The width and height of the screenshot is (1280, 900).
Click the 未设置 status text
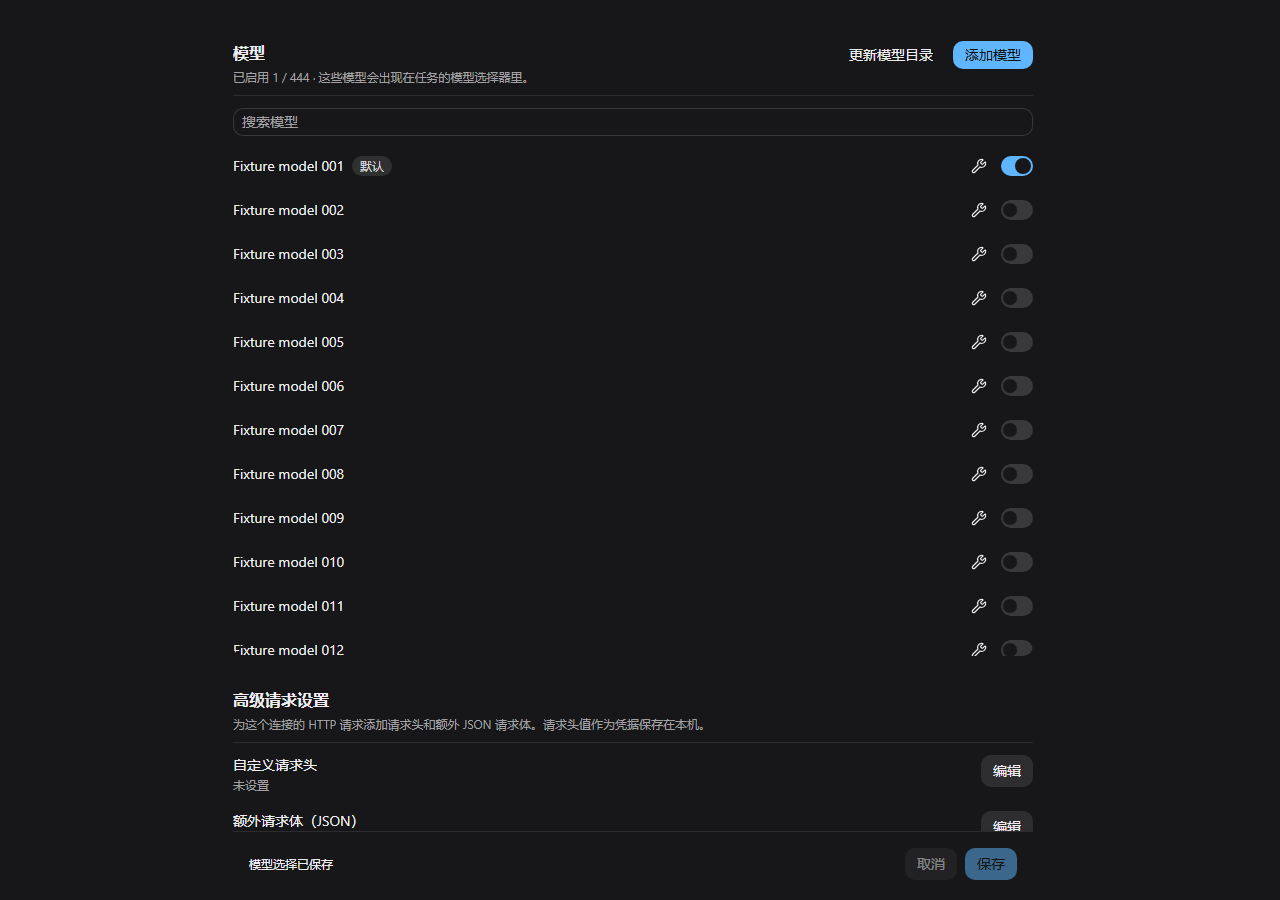(x=251, y=786)
